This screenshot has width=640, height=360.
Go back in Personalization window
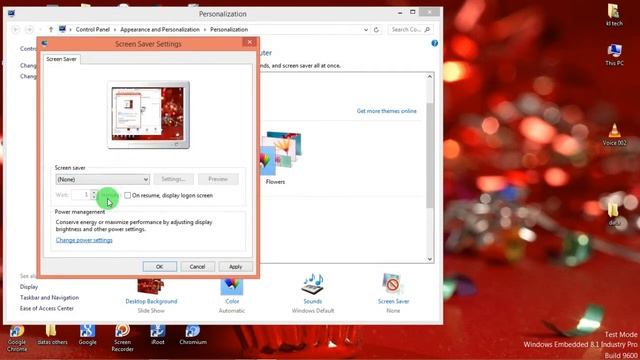[x=16, y=29]
